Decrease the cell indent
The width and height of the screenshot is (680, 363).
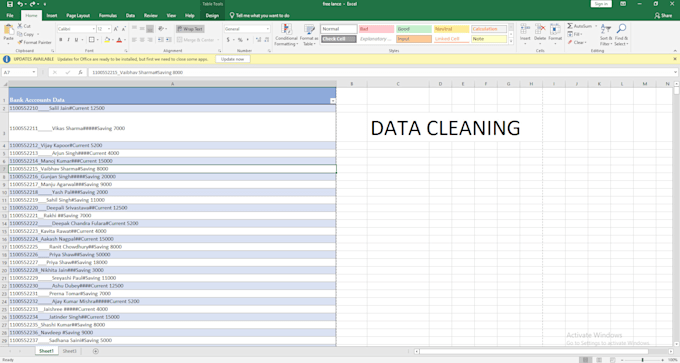click(160, 40)
